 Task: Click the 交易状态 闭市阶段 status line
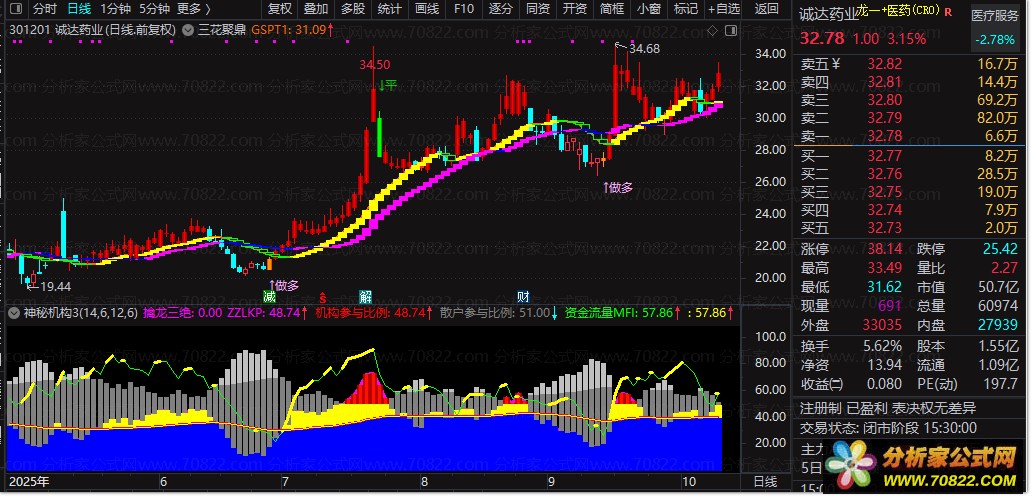pos(888,428)
